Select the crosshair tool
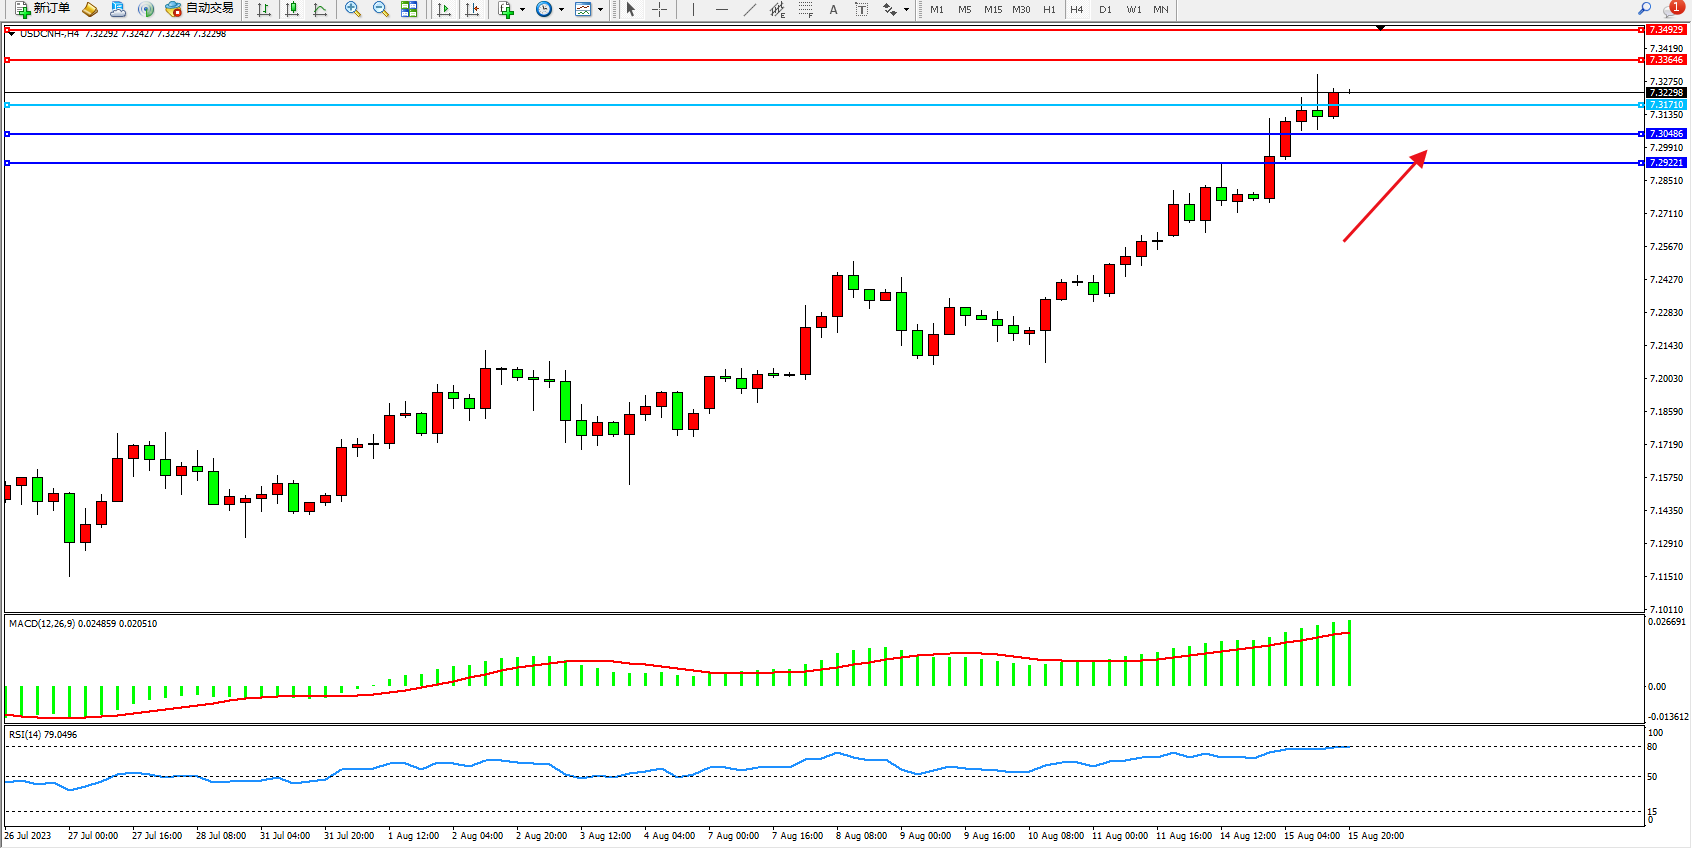 660,9
